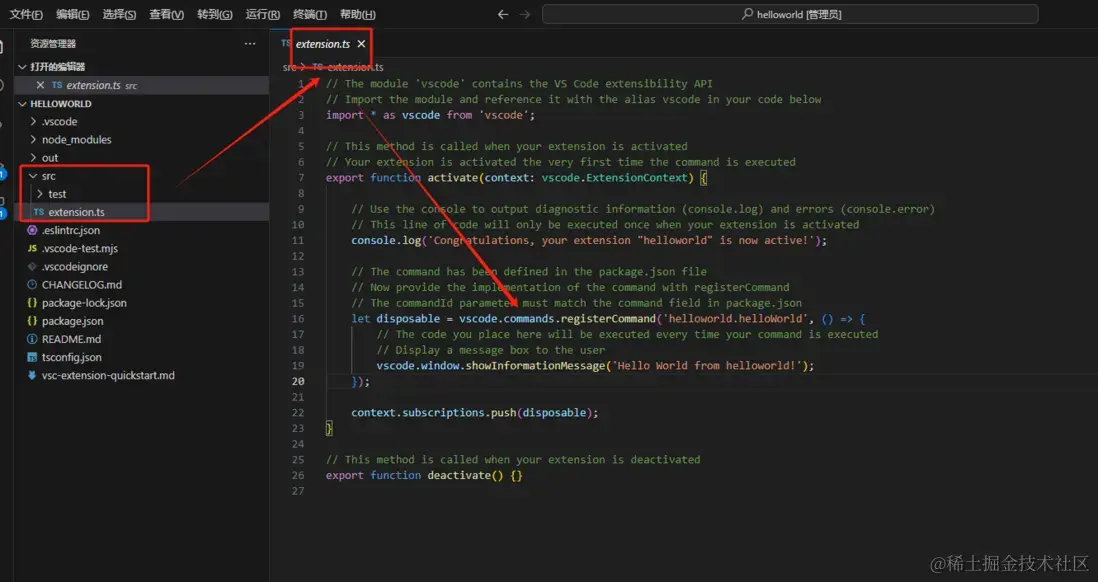Screen dimensions: 1098x582
Task: Click the src breadcrumb segment
Action: pos(289,67)
